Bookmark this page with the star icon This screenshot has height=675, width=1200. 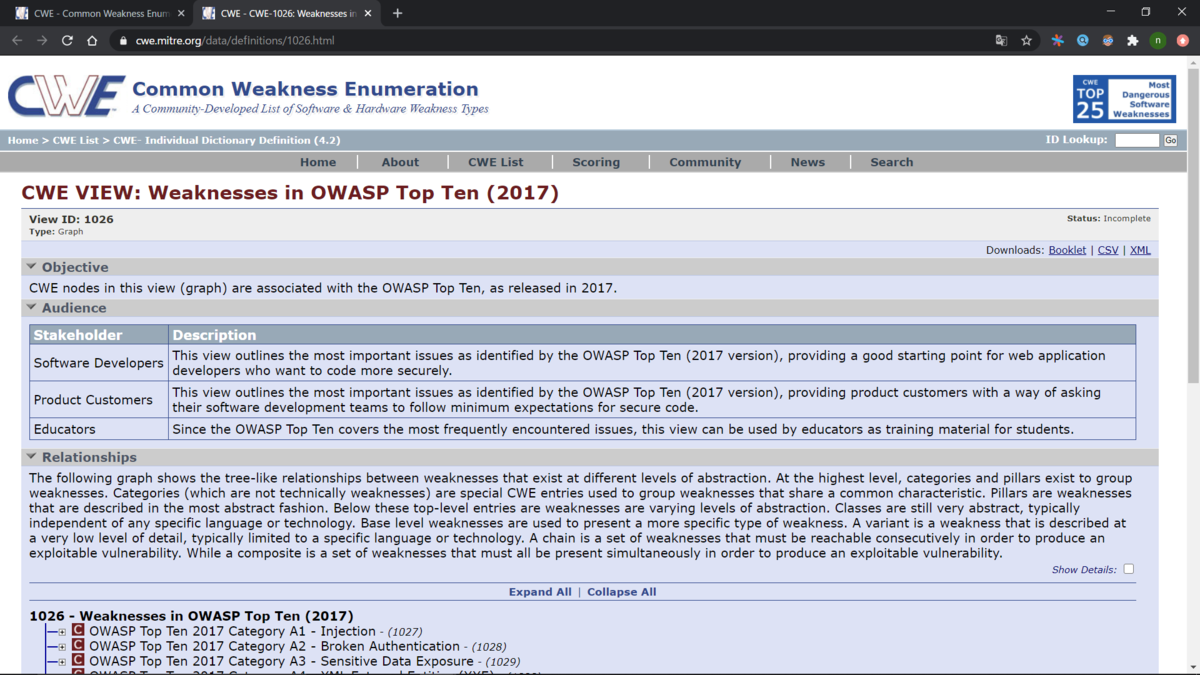click(1026, 41)
